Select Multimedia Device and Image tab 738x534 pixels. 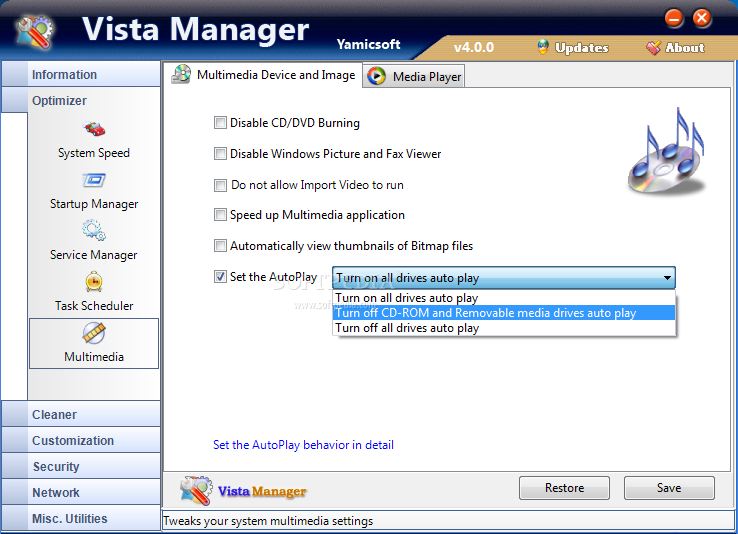(x=264, y=75)
